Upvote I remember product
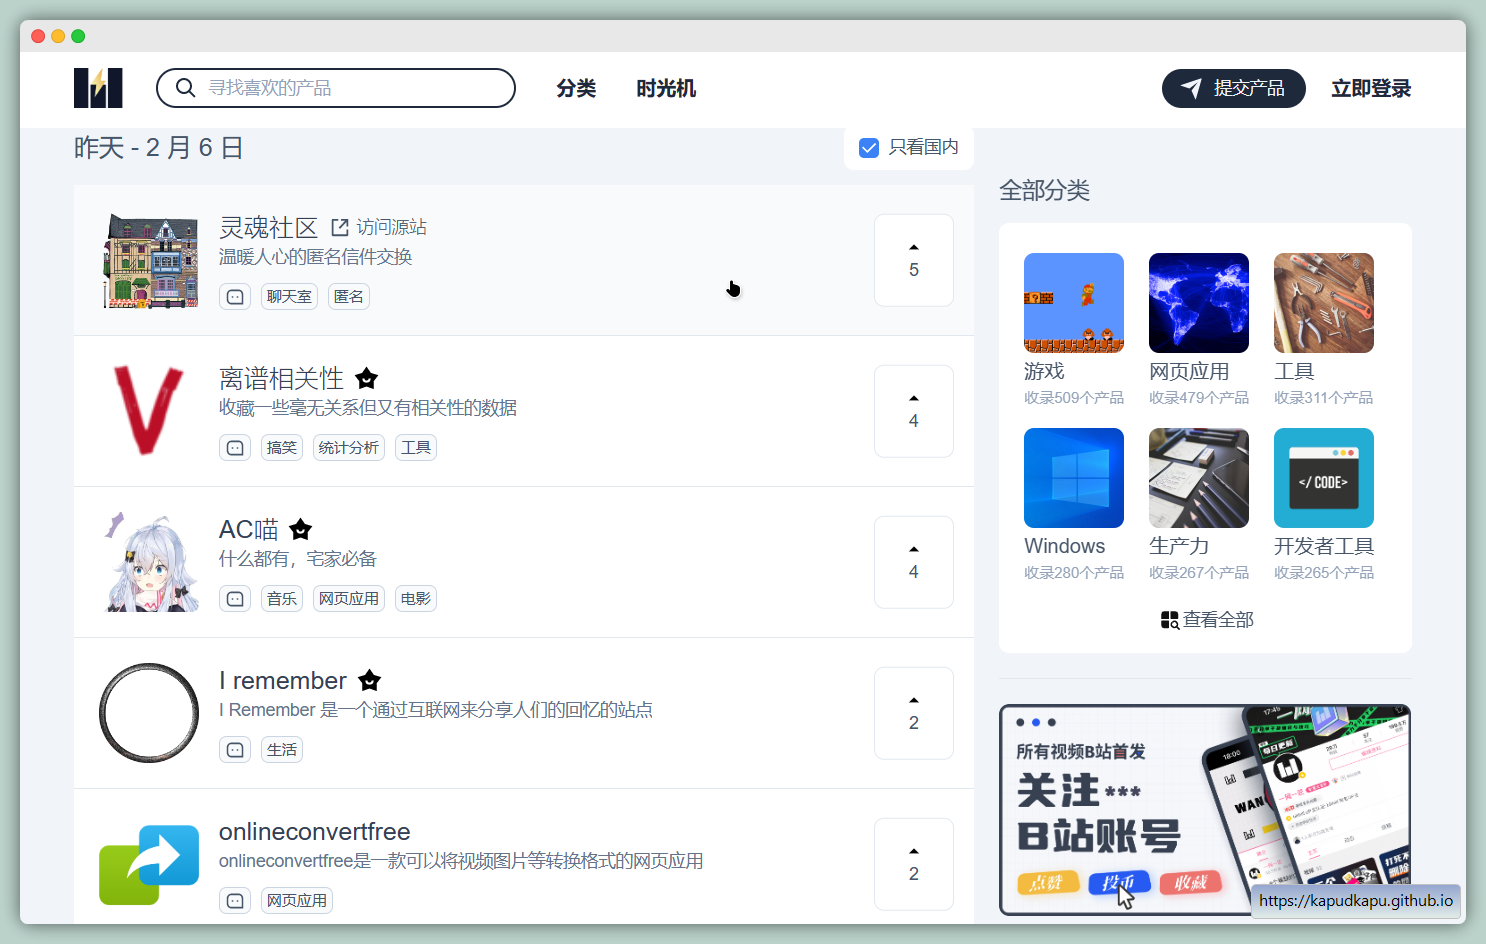Screen dimensions: 1486x944 click(913, 713)
